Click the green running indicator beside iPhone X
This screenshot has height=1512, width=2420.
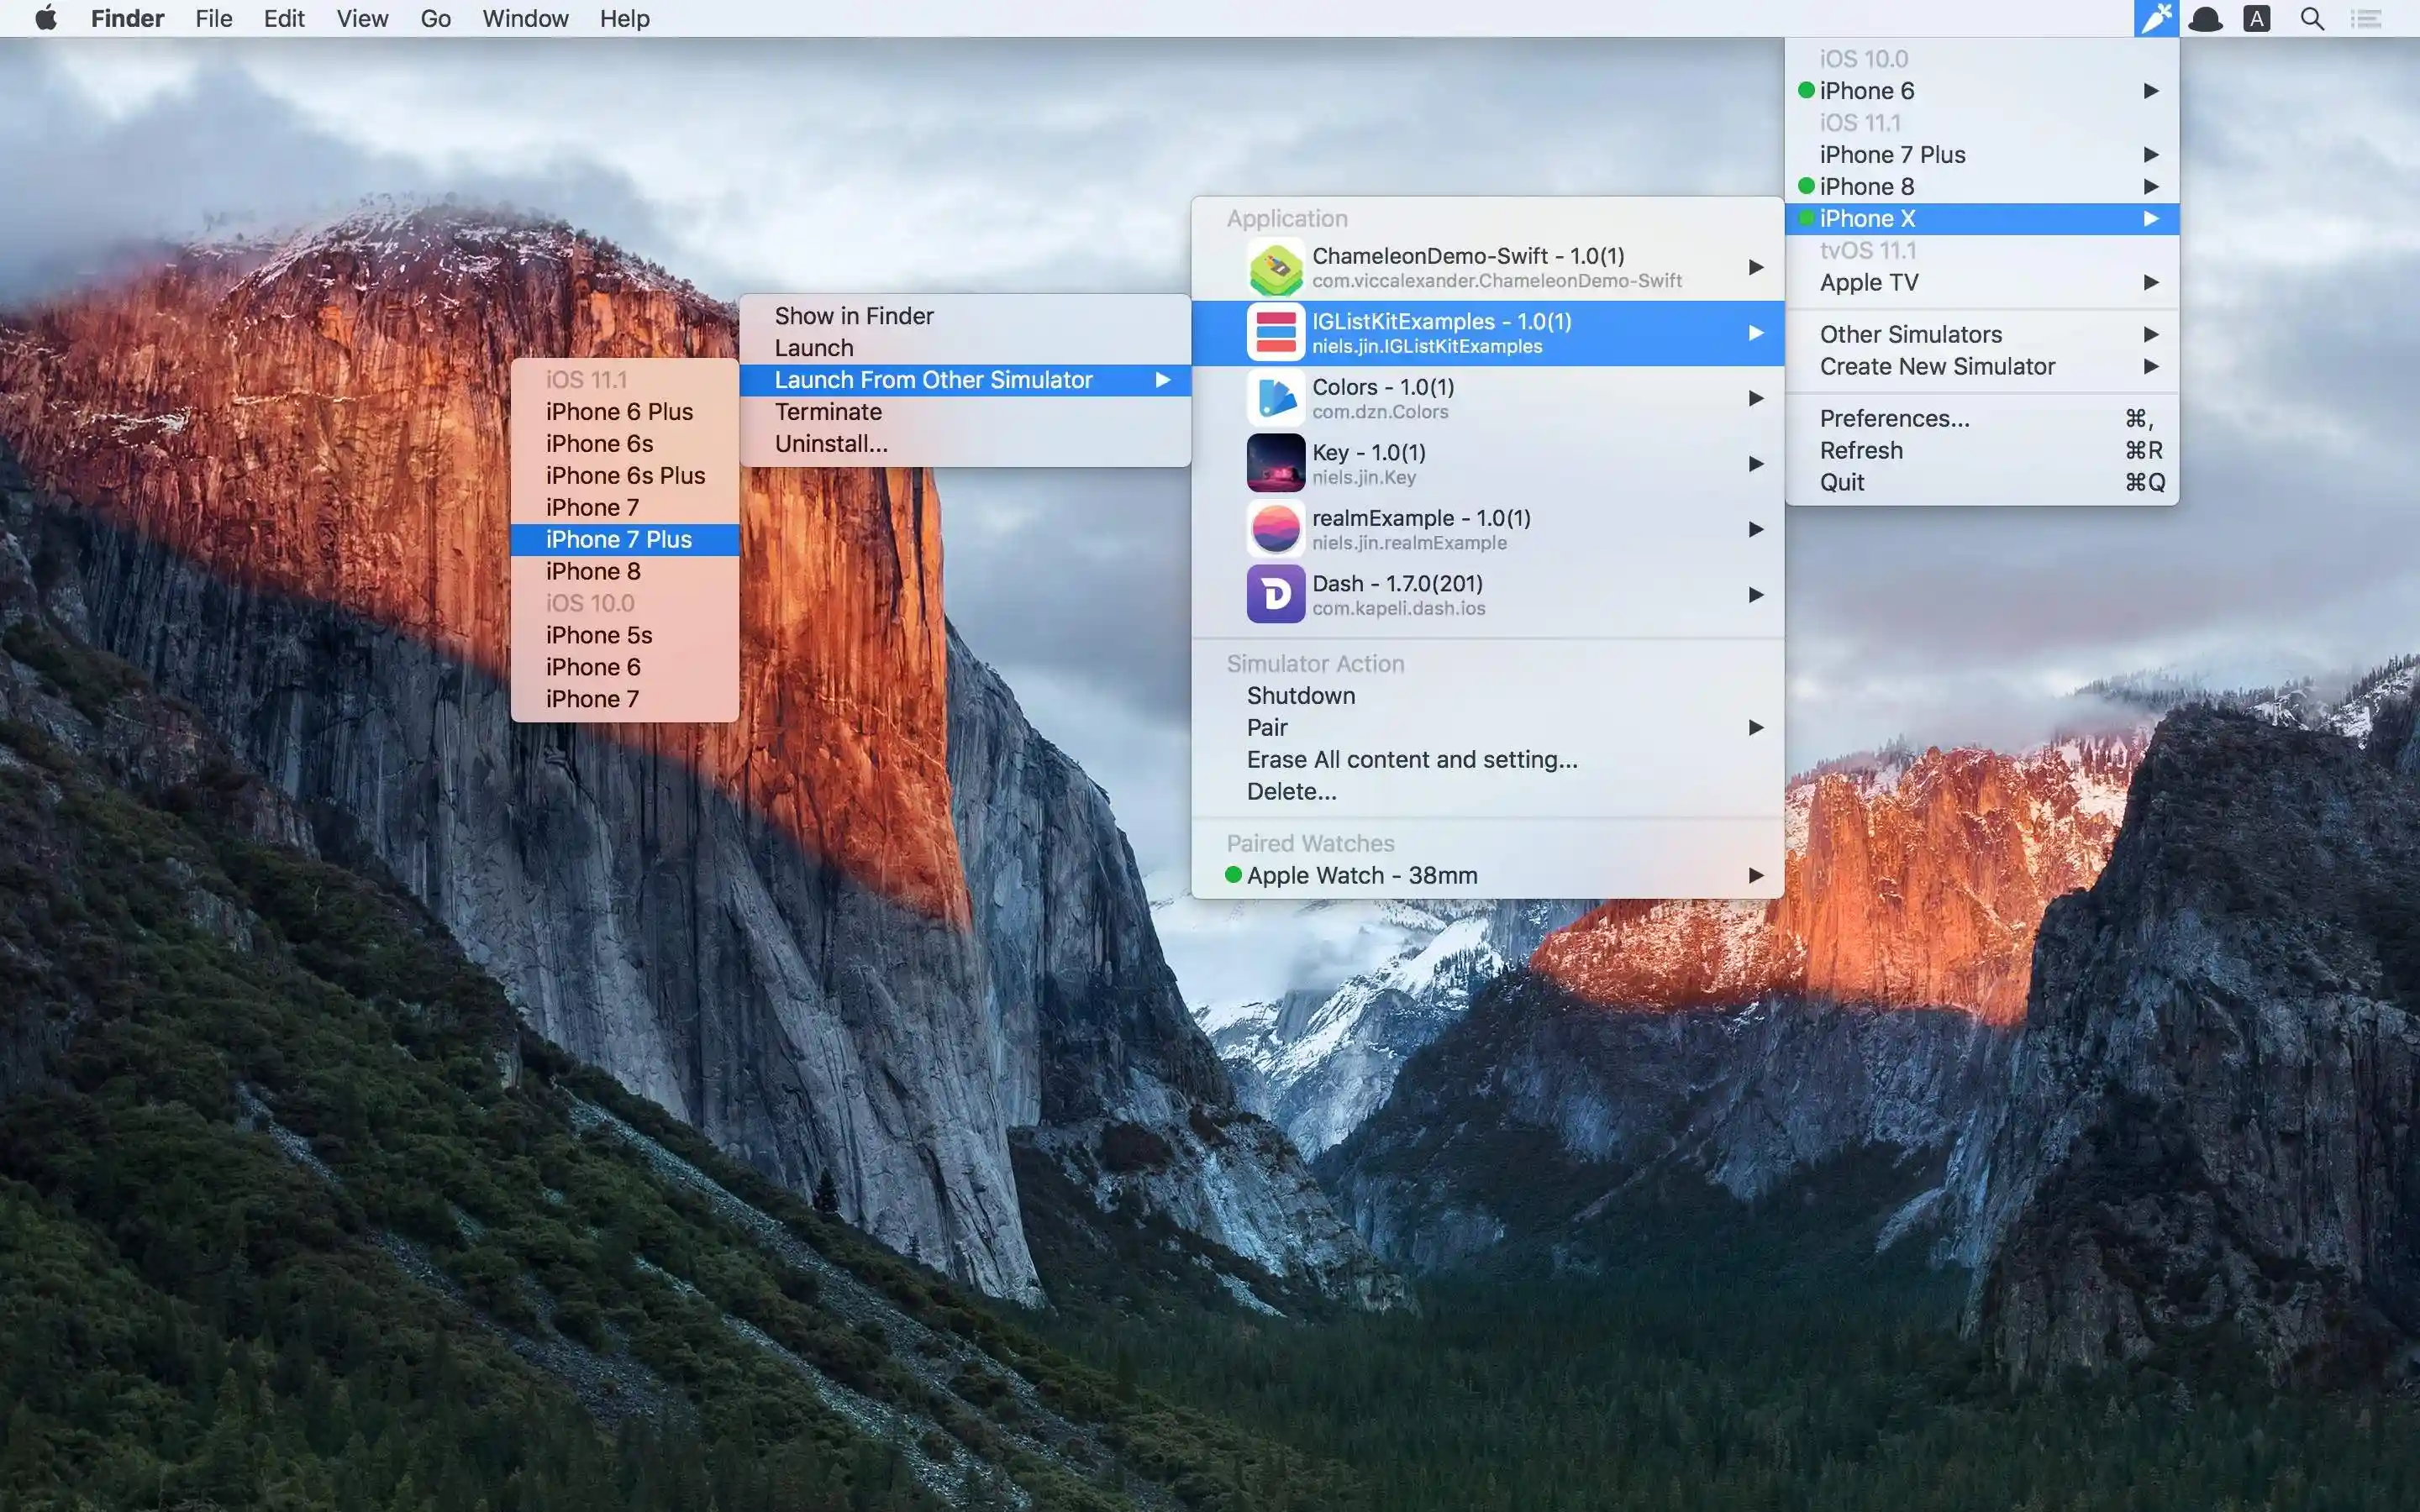coord(1806,218)
